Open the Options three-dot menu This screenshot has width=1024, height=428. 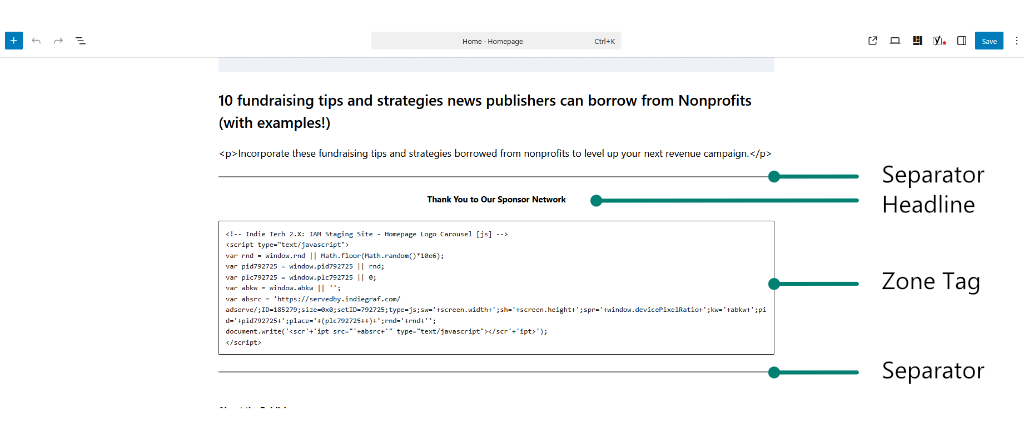(1012, 41)
